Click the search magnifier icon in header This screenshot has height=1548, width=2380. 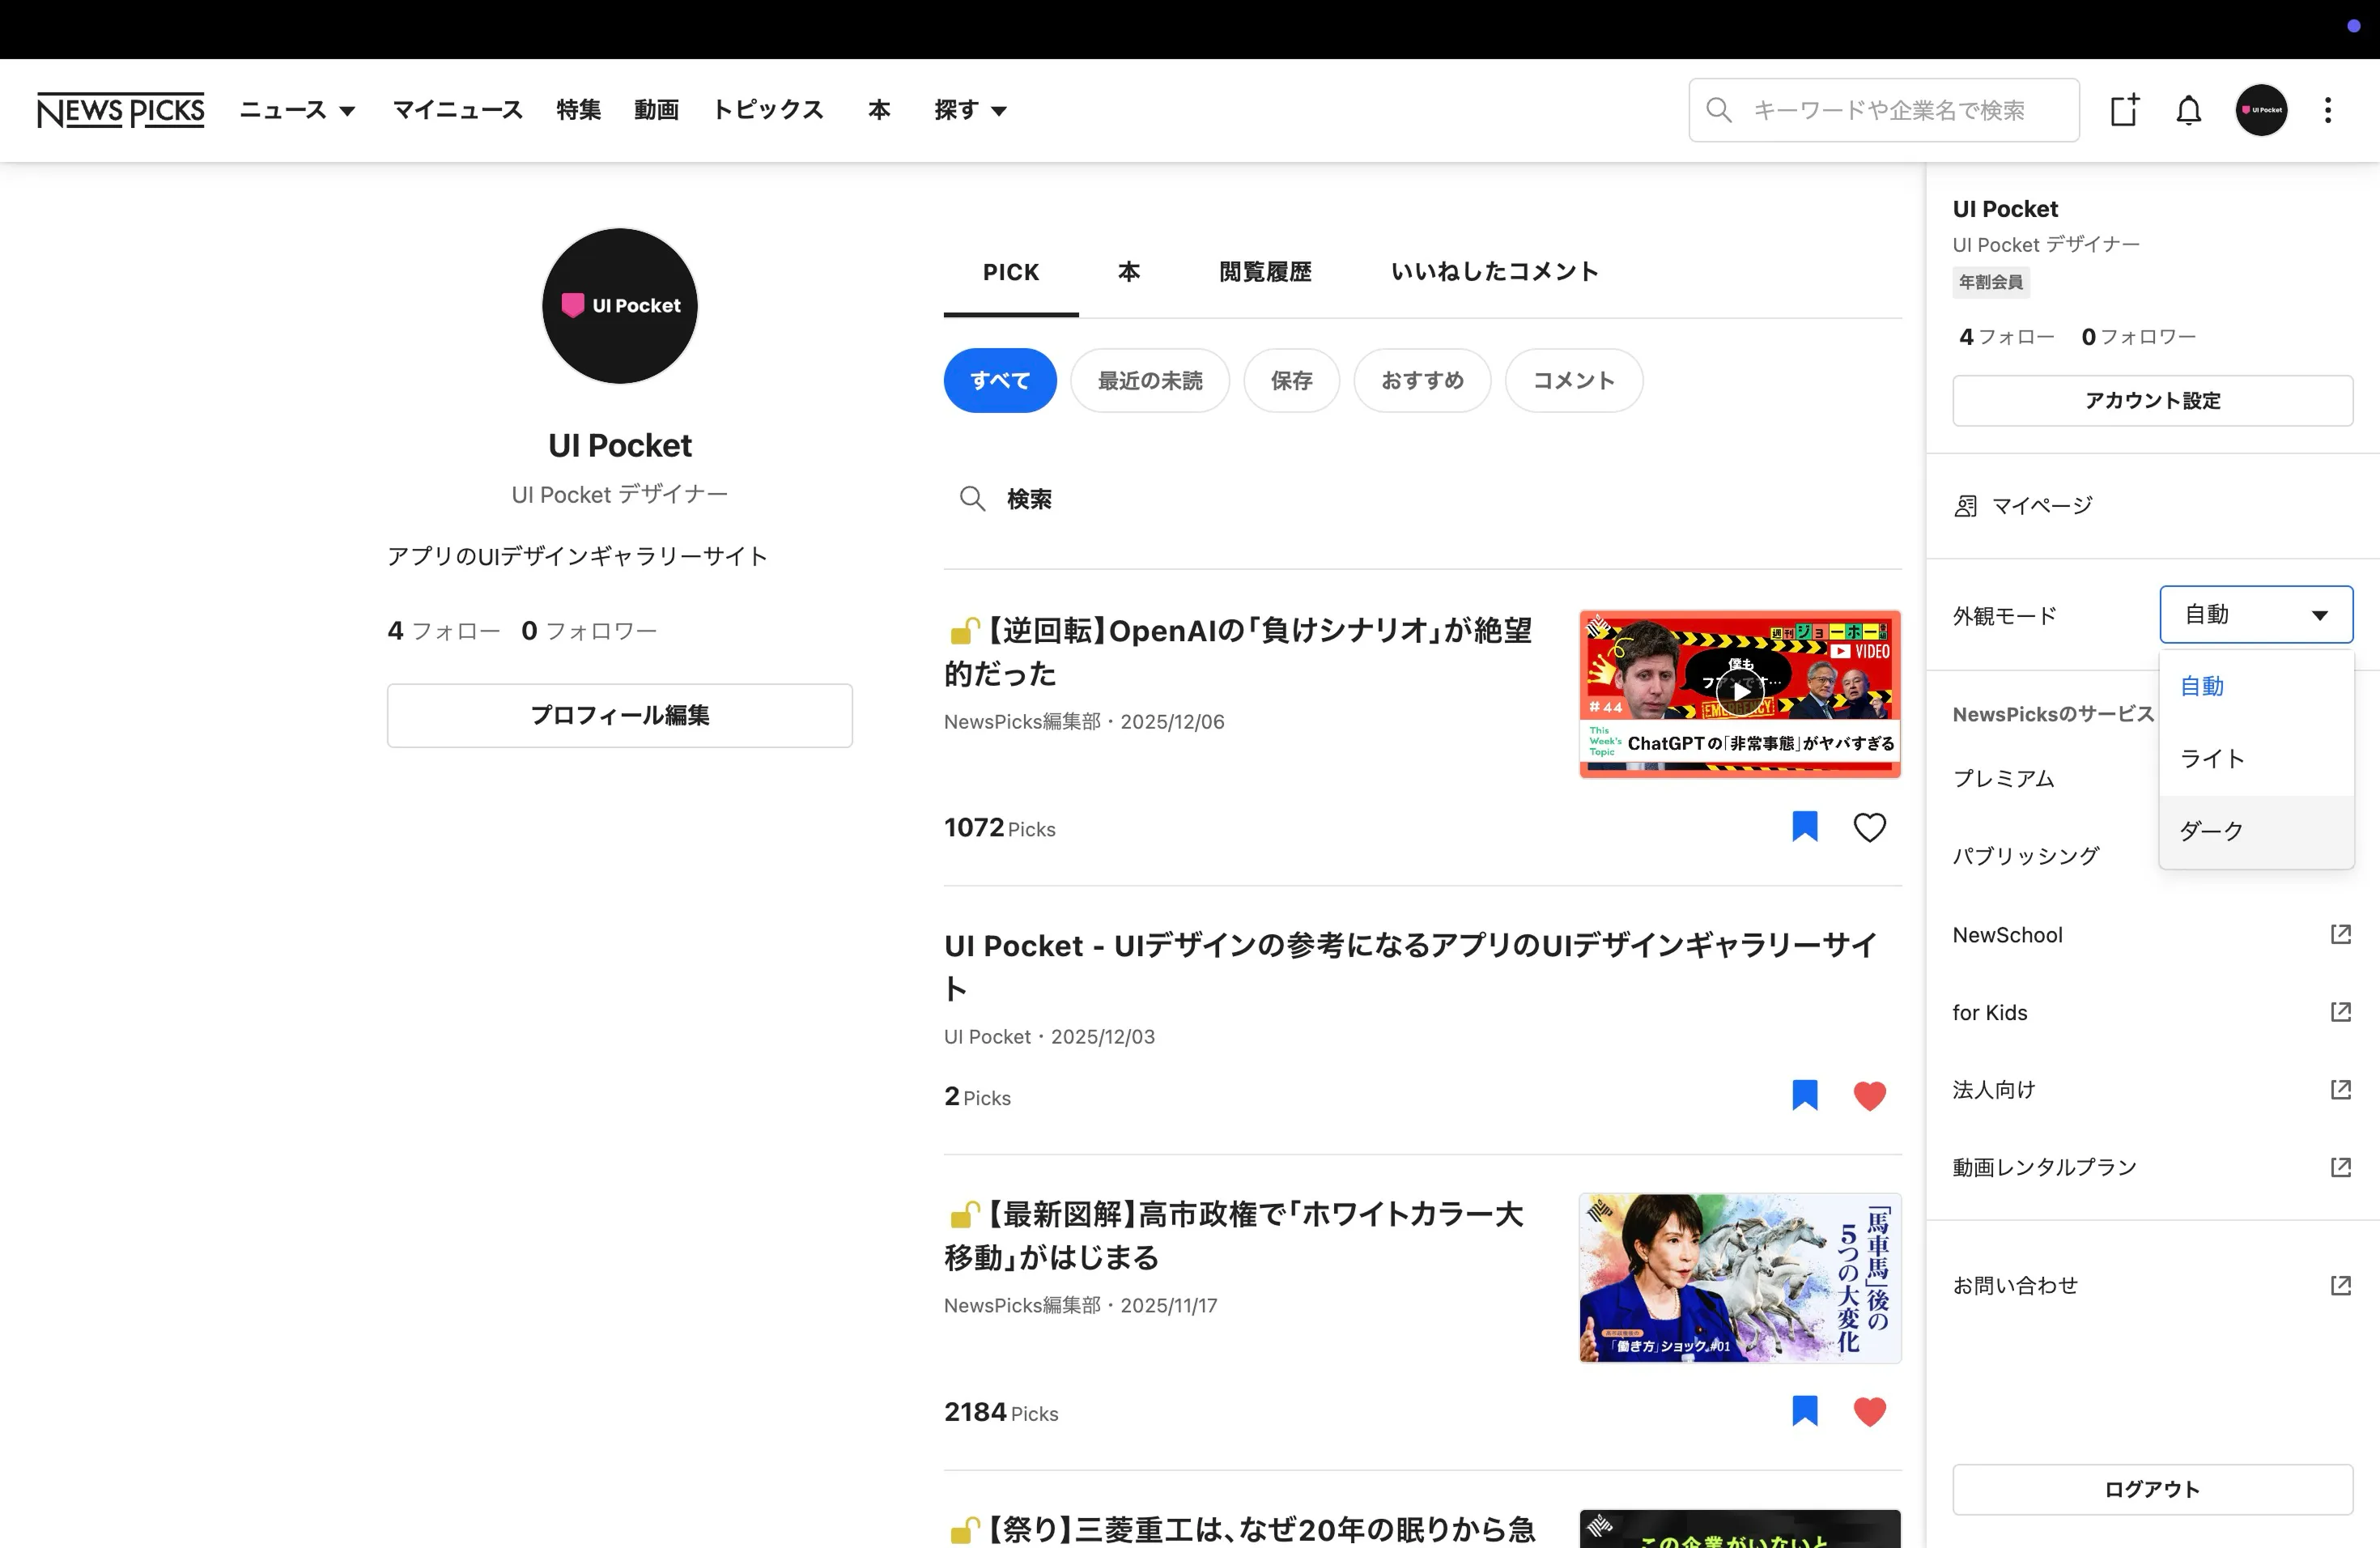point(1718,110)
